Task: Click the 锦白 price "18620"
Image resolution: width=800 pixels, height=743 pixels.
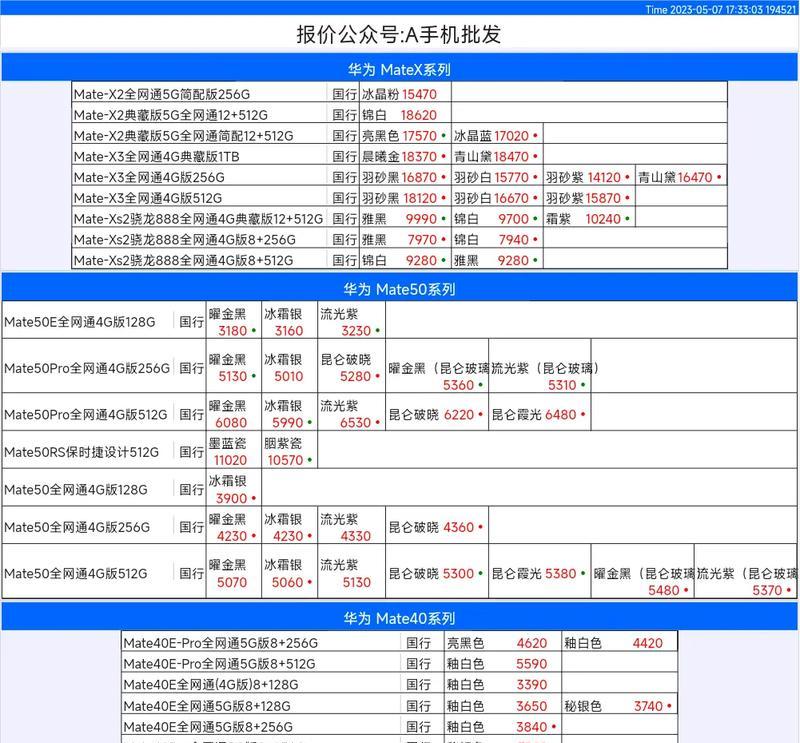Action: click(419, 115)
